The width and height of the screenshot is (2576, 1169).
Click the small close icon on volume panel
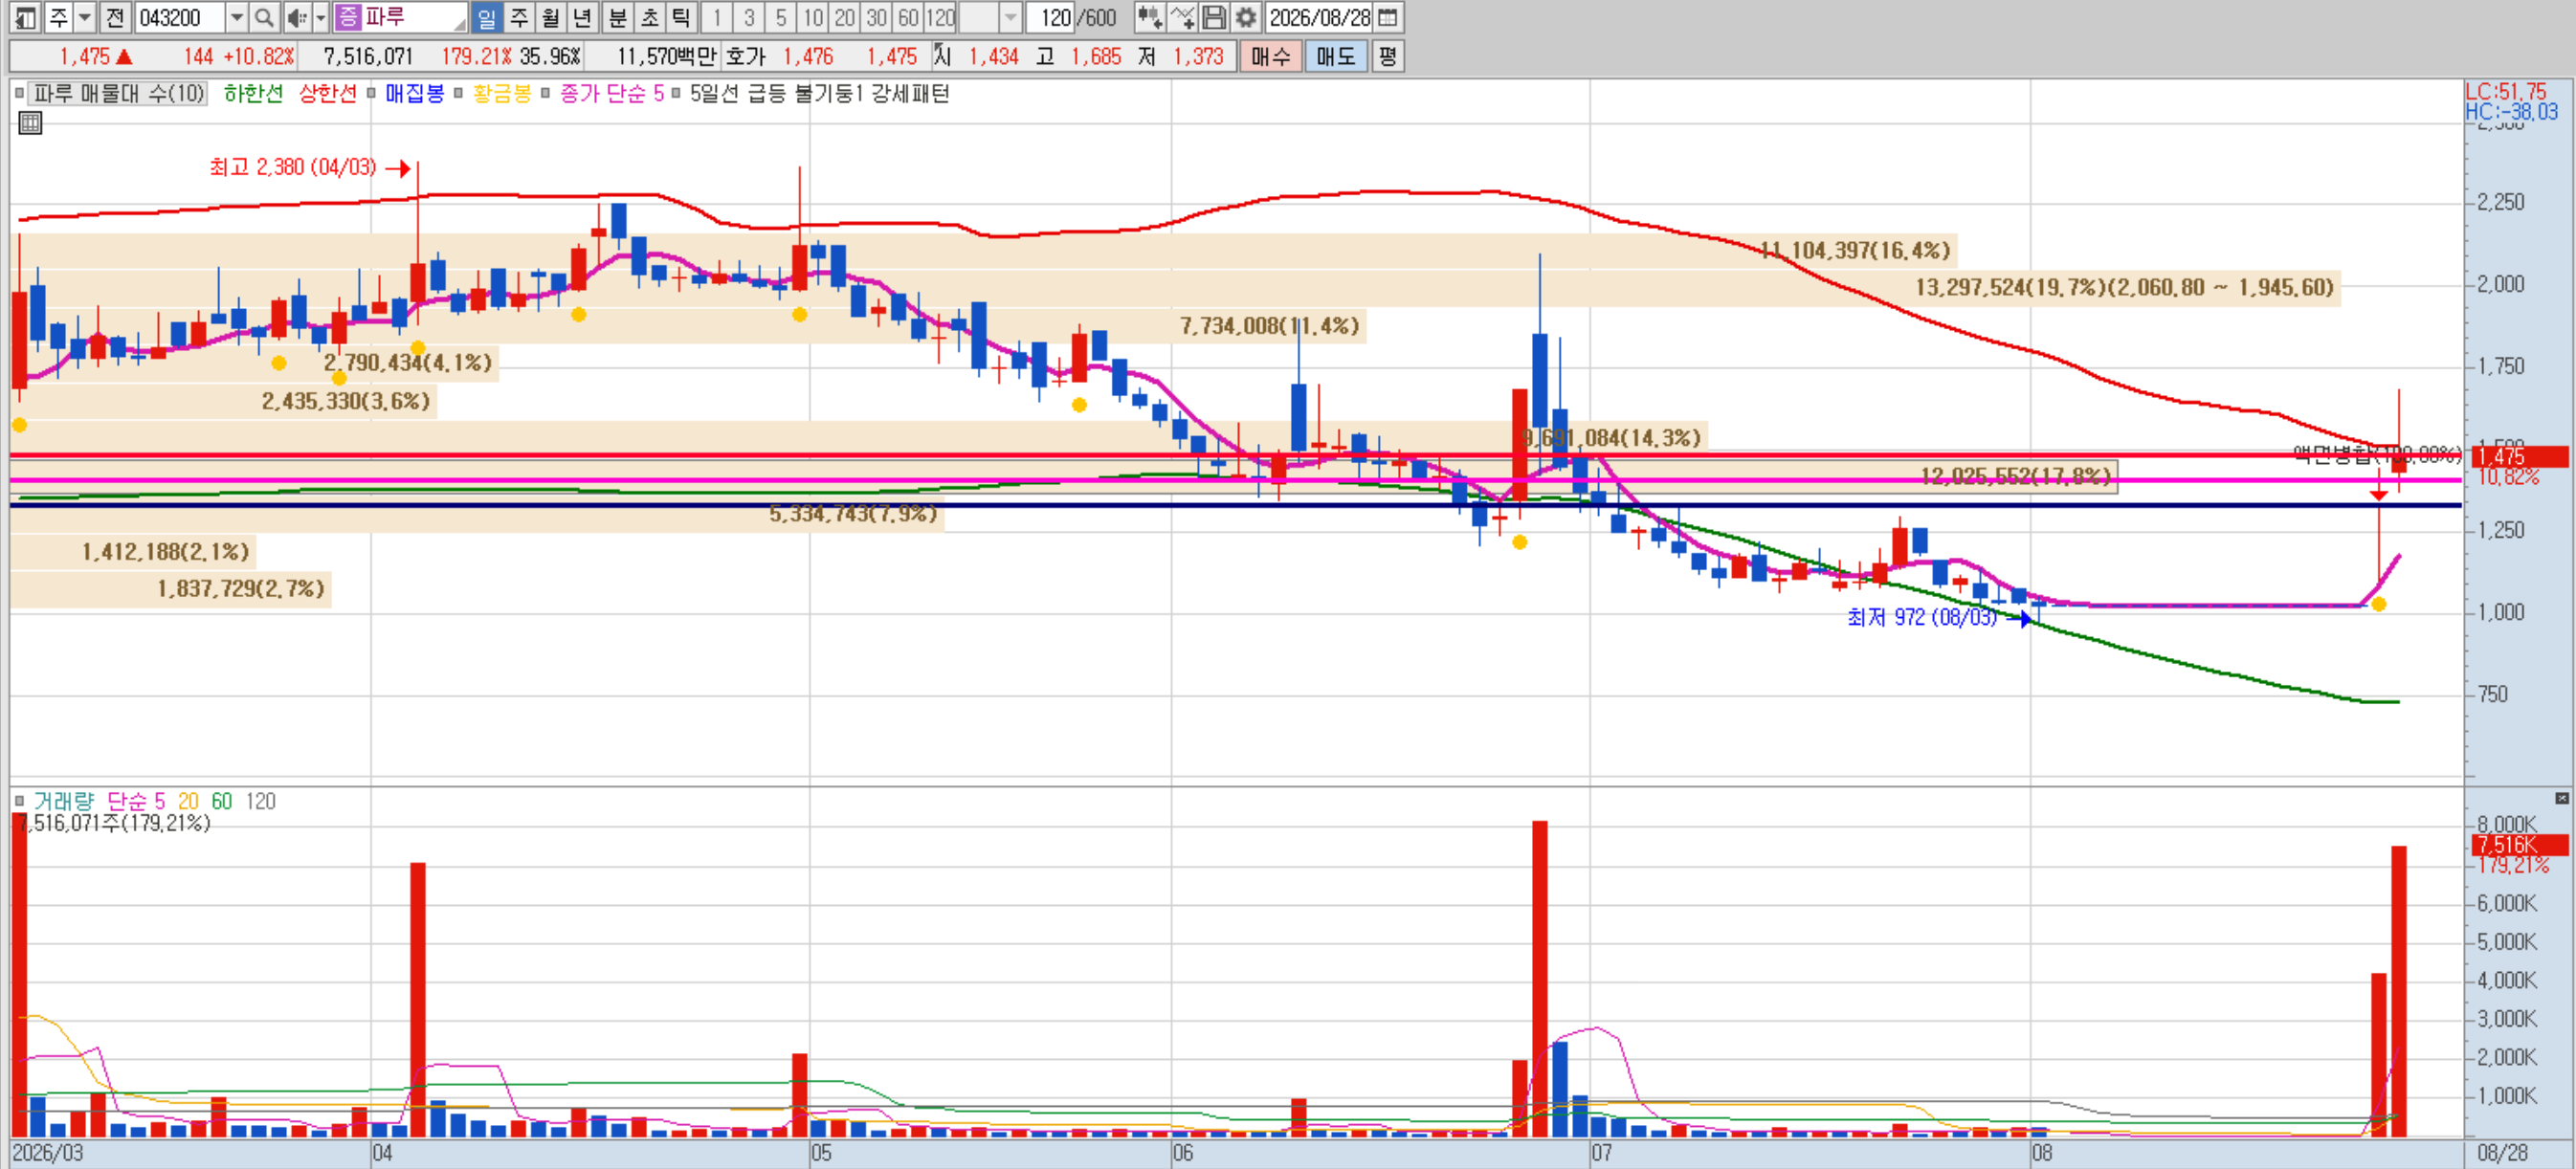coord(2562,798)
